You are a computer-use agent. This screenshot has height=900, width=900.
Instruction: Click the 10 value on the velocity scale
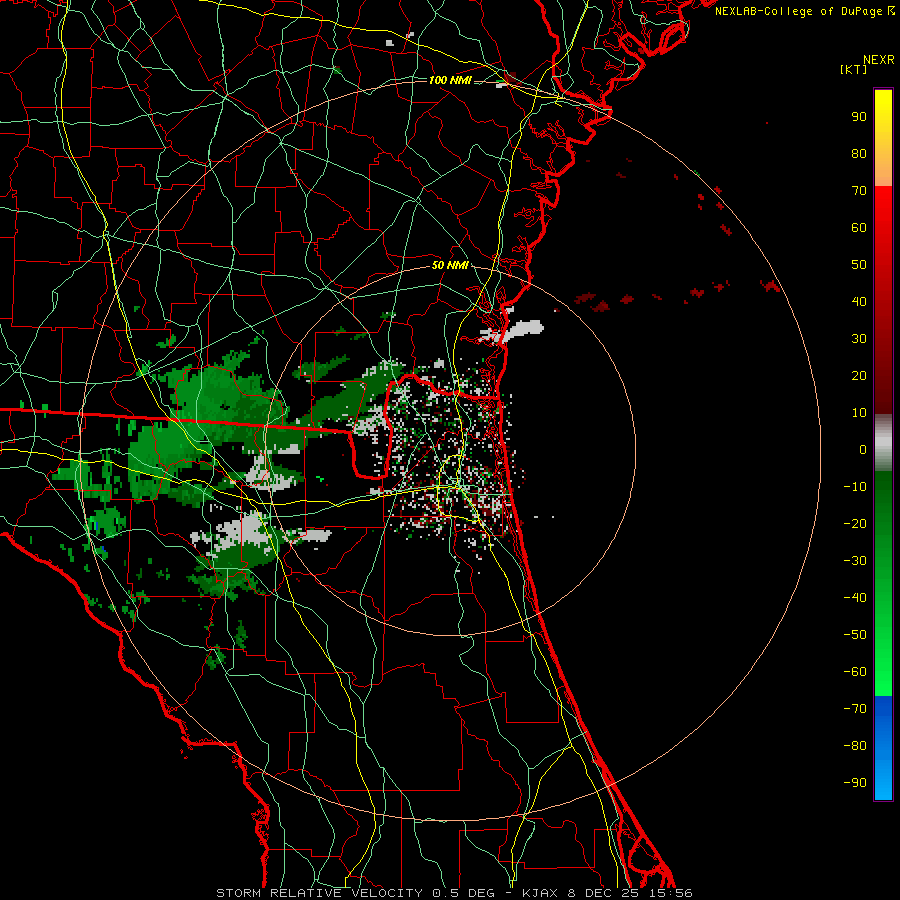[859, 413]
